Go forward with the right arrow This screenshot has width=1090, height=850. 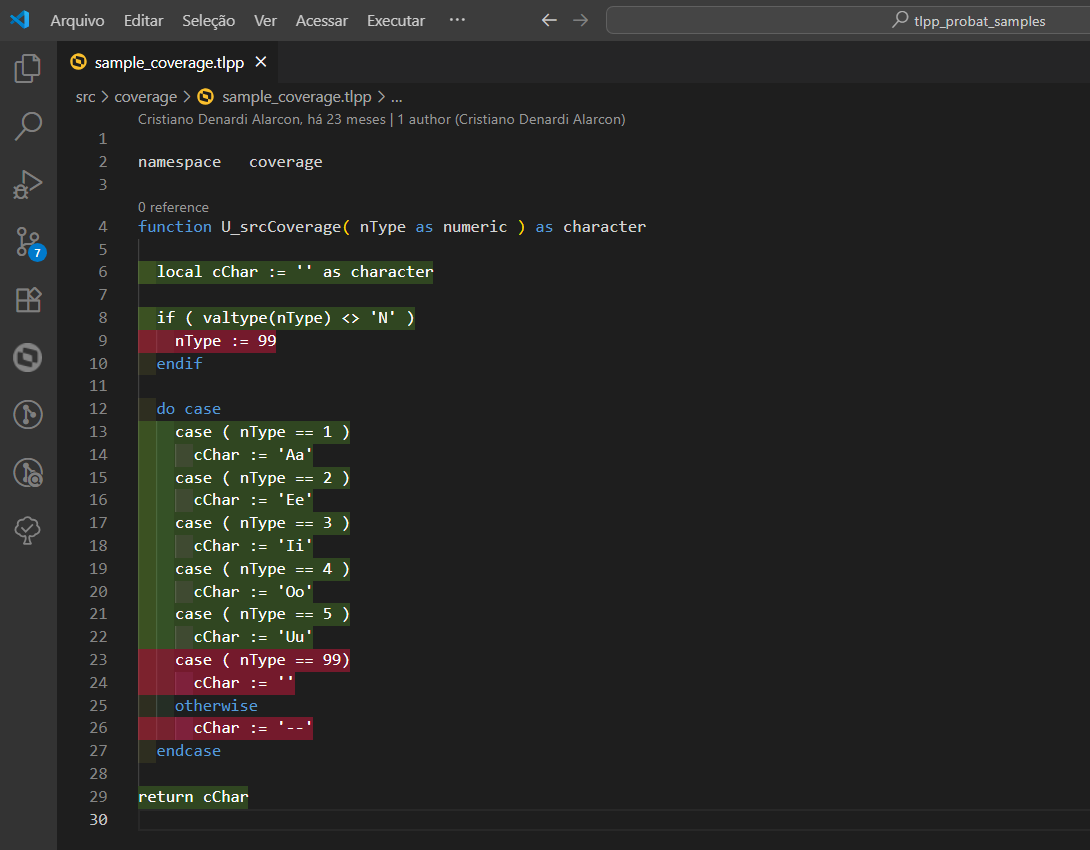[x=580, y=20]
